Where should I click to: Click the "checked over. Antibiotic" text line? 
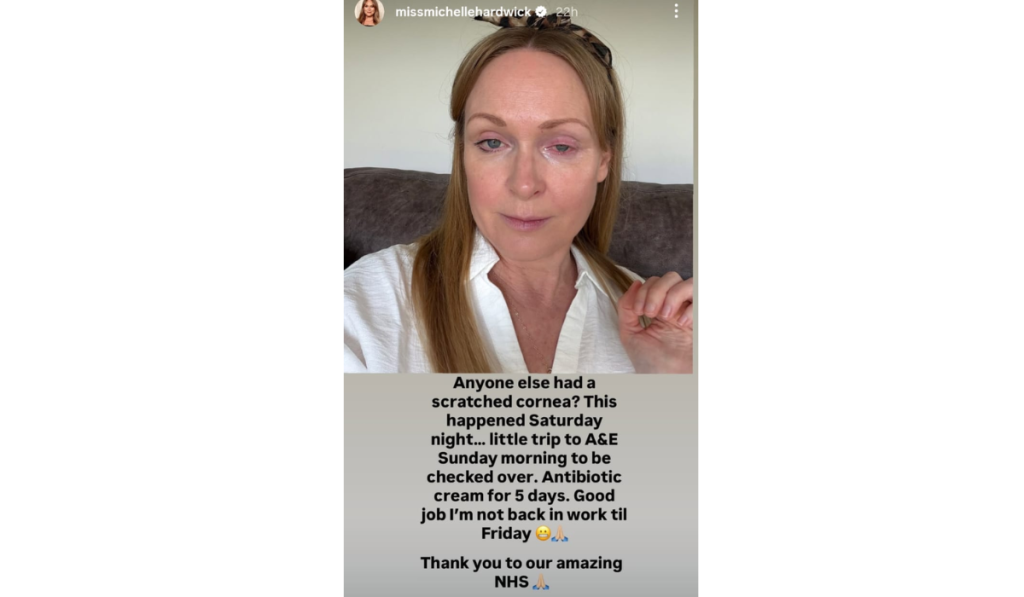point(524,477)
